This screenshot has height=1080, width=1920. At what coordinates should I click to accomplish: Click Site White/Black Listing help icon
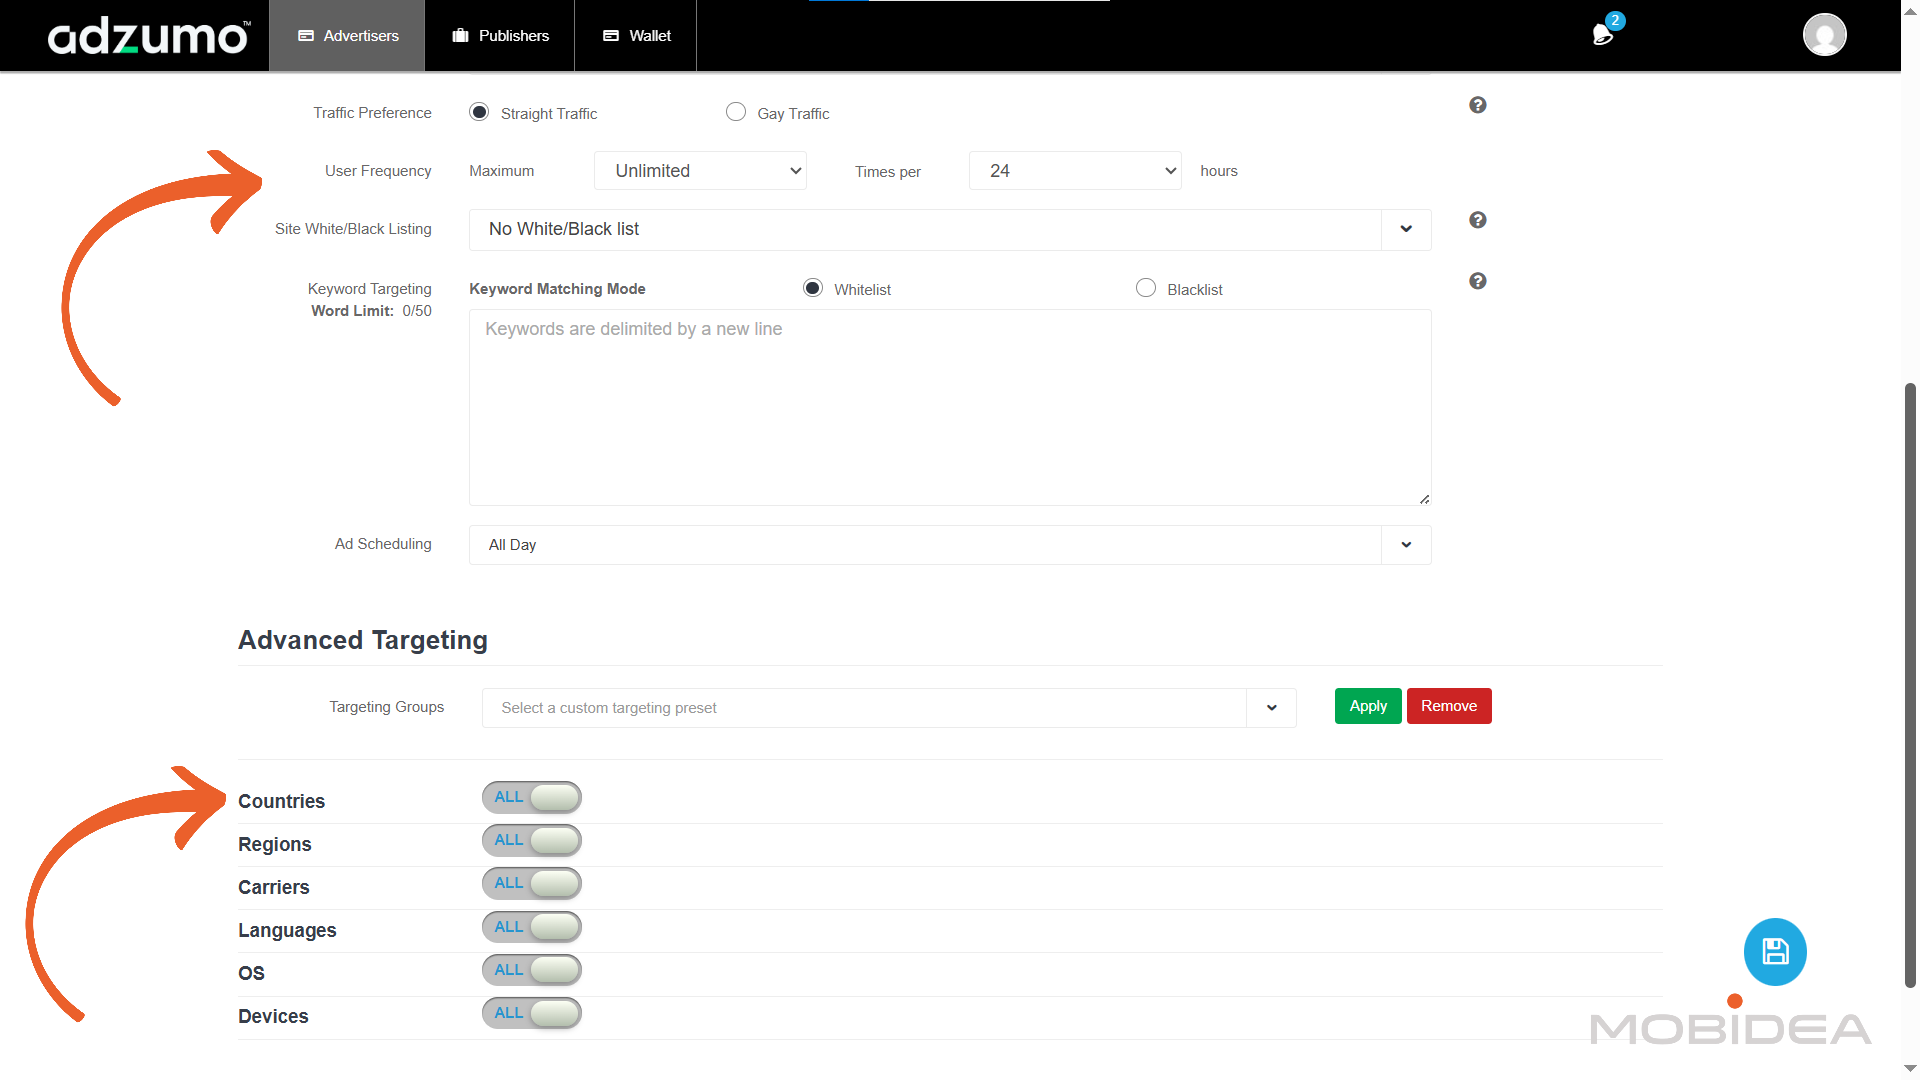(1477, 220)
